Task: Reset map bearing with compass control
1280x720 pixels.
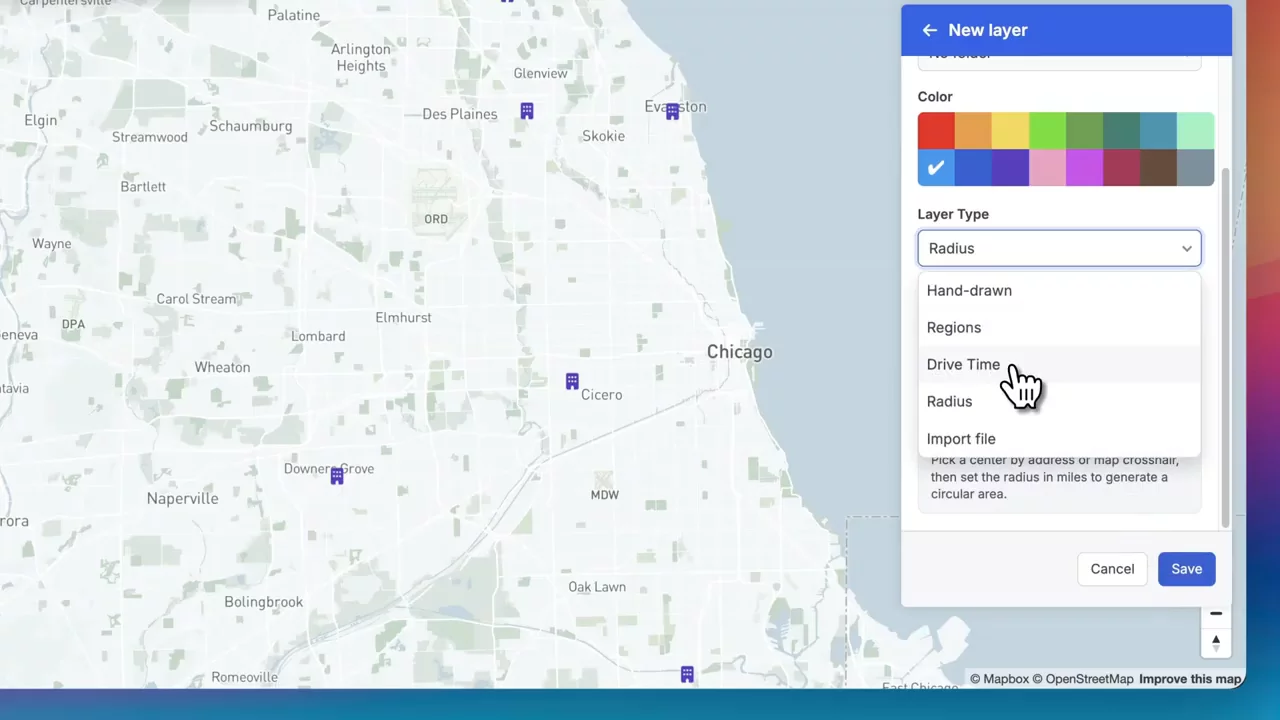Action: click(x=1216, y=642)
